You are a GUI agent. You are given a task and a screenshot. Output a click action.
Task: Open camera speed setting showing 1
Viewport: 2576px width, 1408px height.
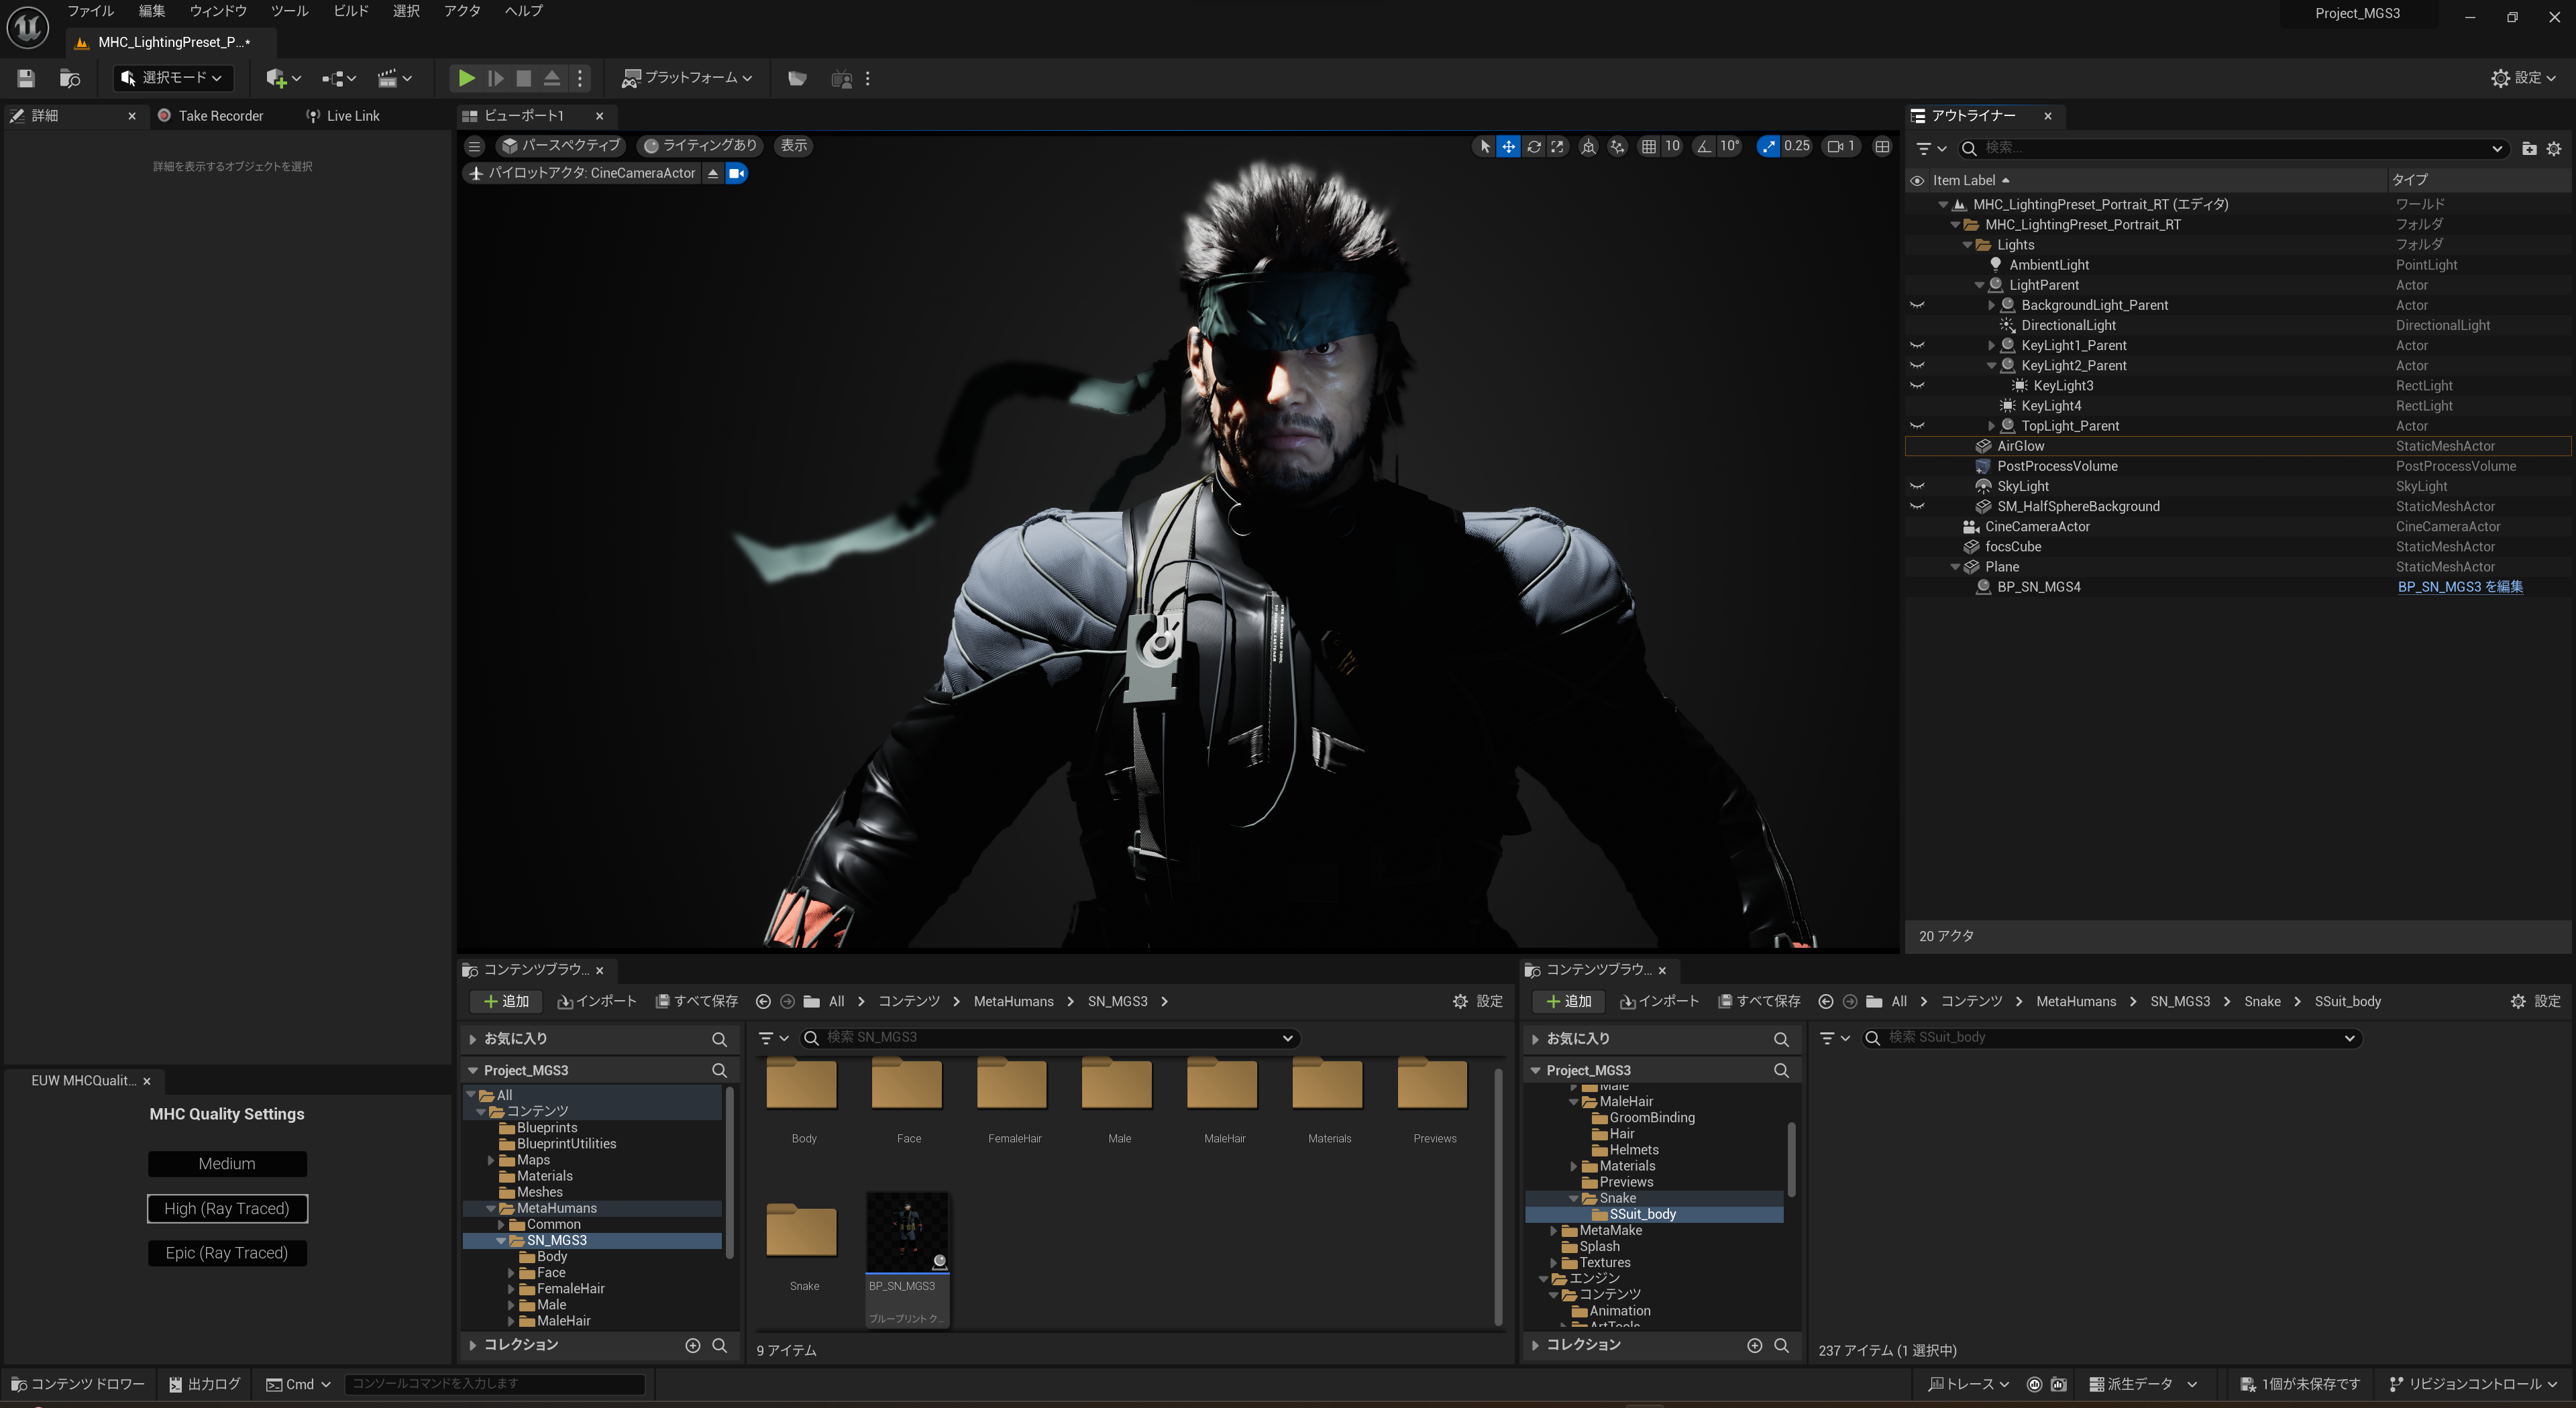[1841, 146]
